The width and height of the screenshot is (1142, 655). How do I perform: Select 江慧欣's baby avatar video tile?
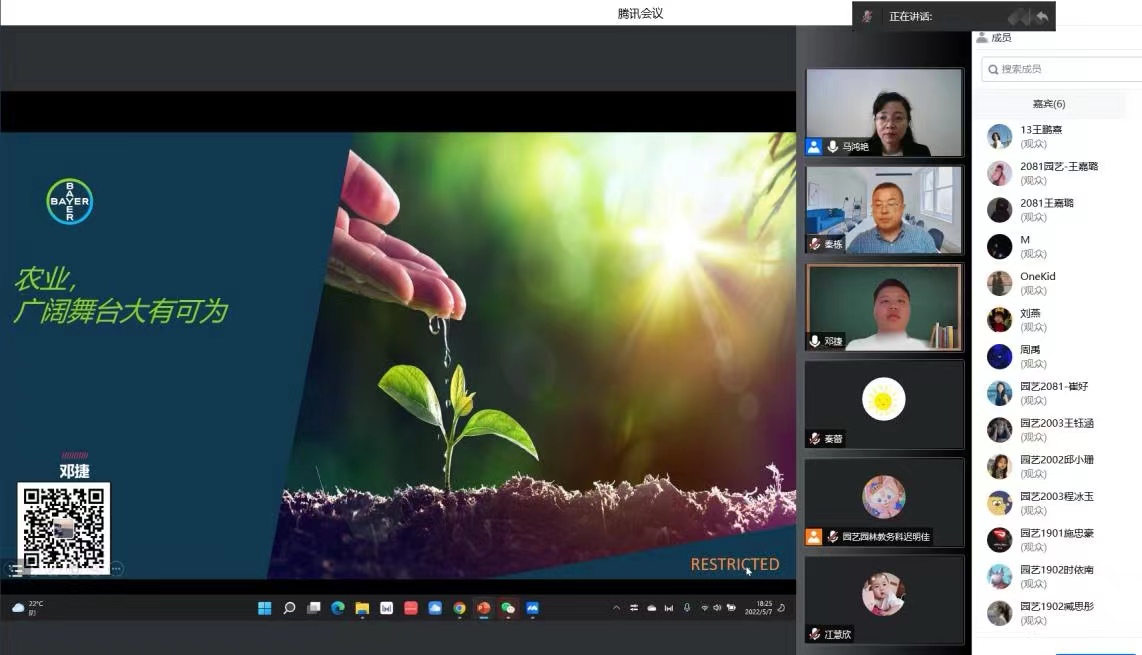click(x=883, y=594)
